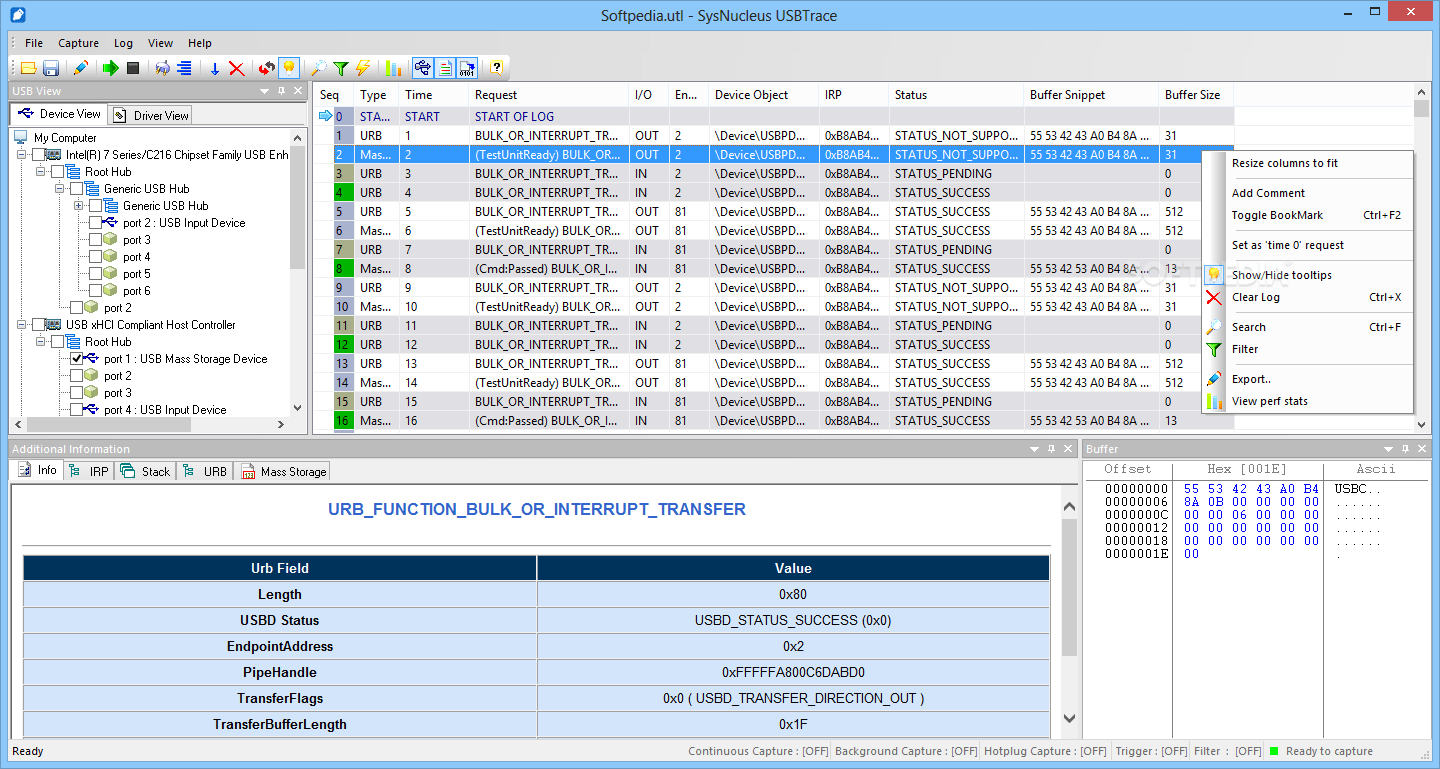Click the bar chart perf stats toolbar icon
The height and width of the screenshot is (769, 1440).
point(393,68)
